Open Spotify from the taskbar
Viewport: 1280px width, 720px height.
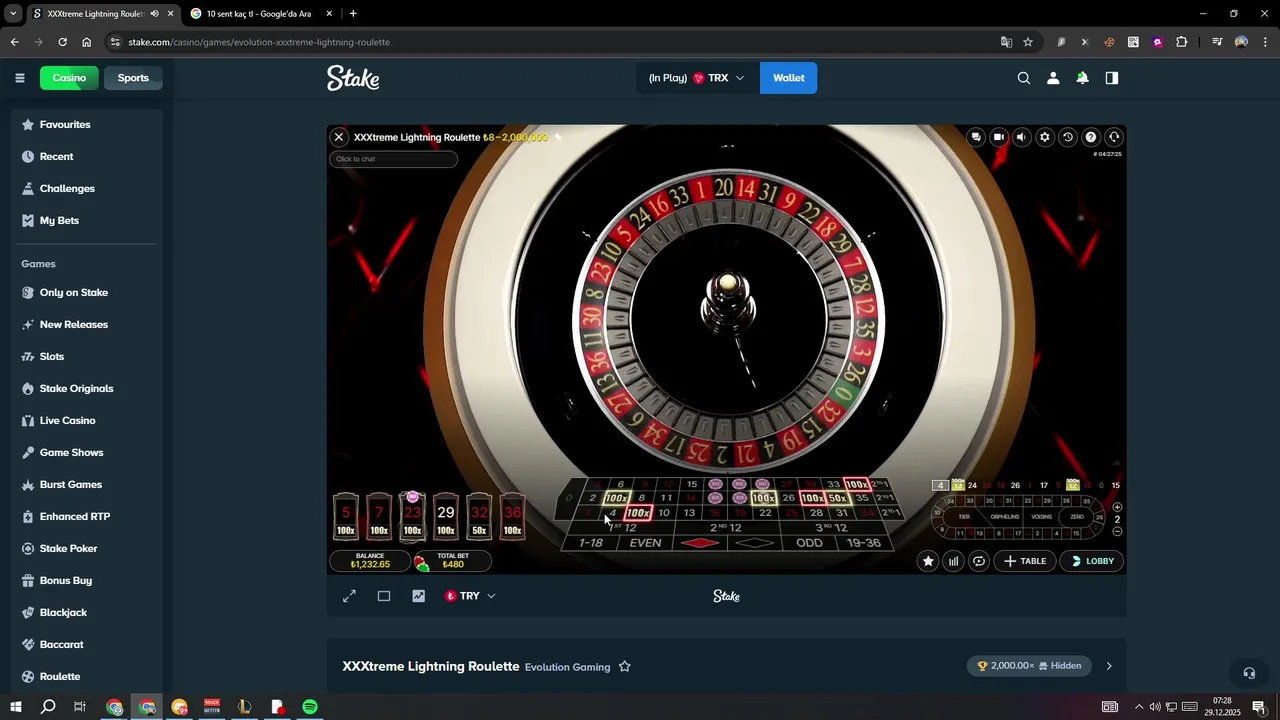[x=310, y=707]
